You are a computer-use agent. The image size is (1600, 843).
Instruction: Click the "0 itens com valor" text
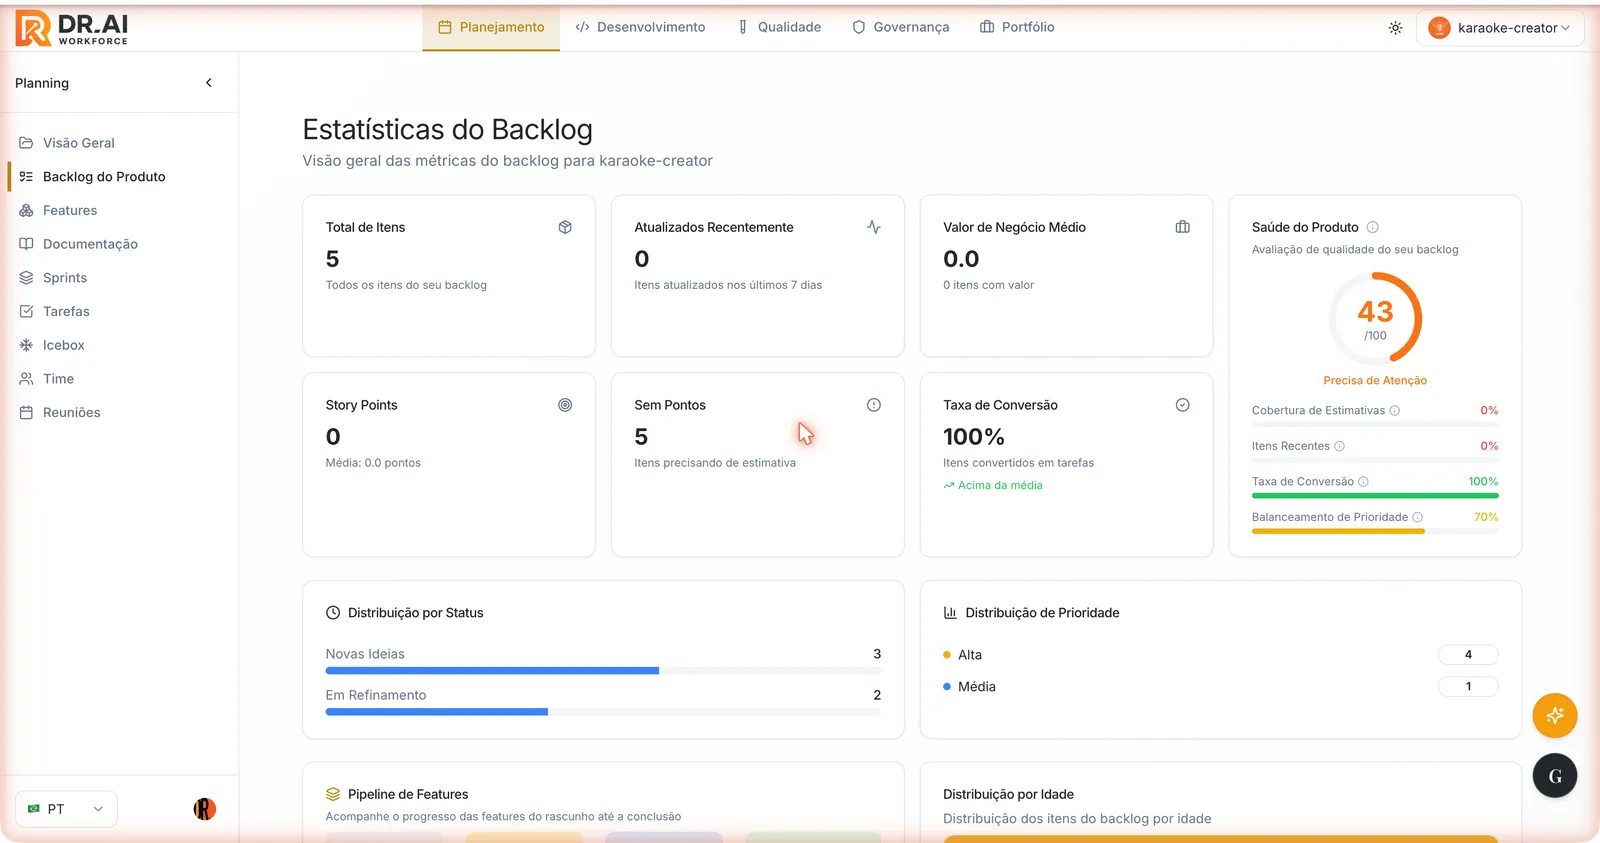tap(988, 285)
